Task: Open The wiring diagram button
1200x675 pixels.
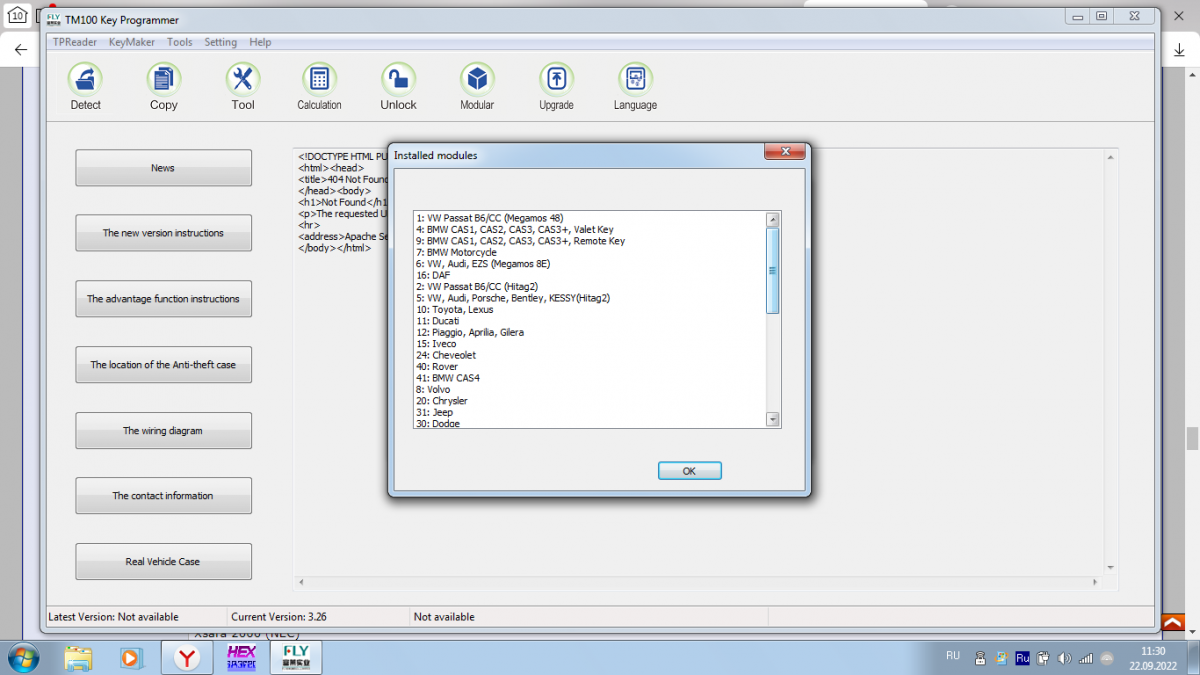Action: [163, 431]
